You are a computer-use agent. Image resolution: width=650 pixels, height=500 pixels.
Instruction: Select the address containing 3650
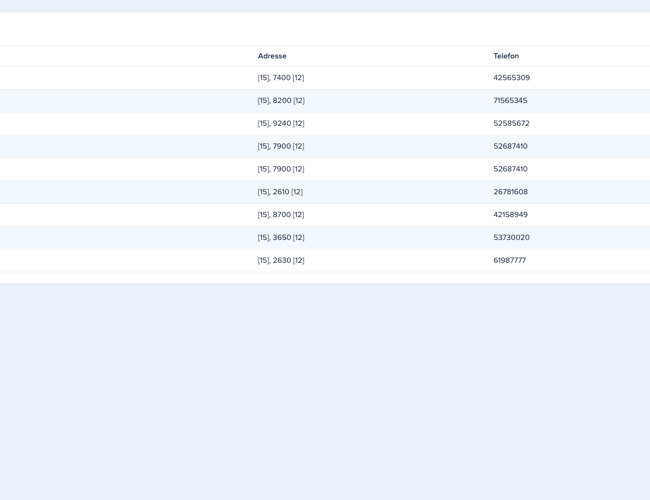click(x=281, y=238)
